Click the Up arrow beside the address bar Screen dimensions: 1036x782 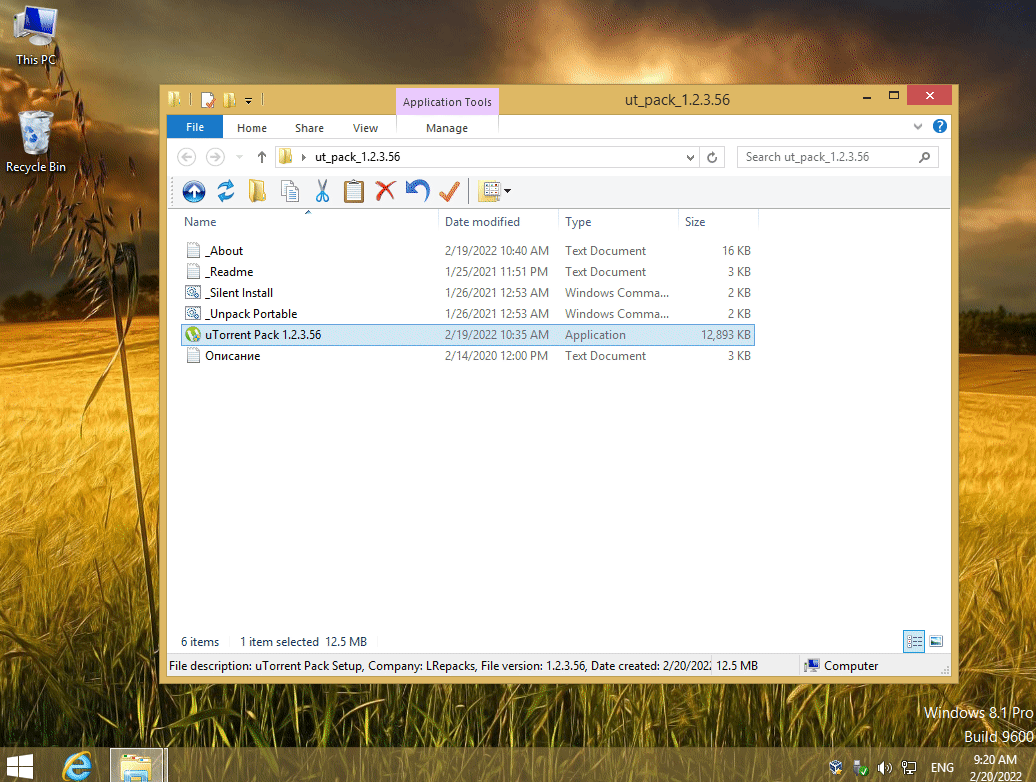[x=262, y=157]
